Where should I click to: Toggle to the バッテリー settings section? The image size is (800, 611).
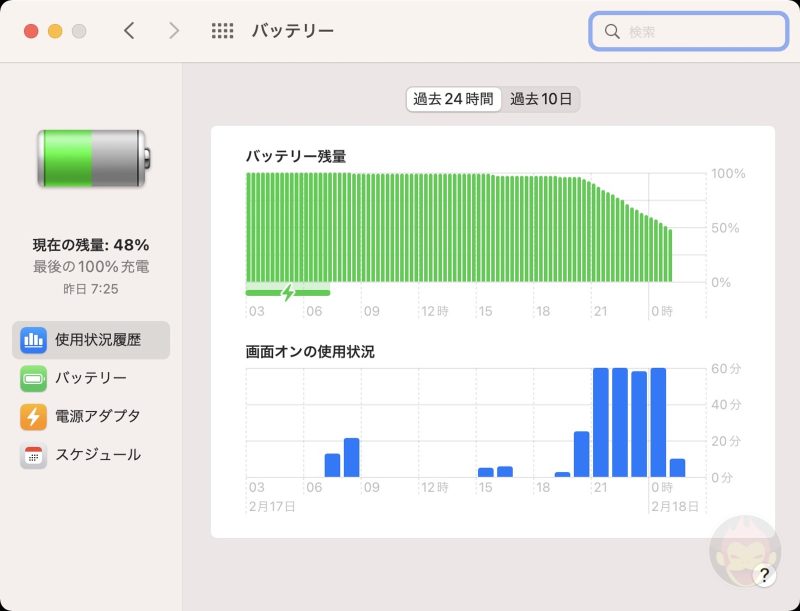(x=90, y=378)
